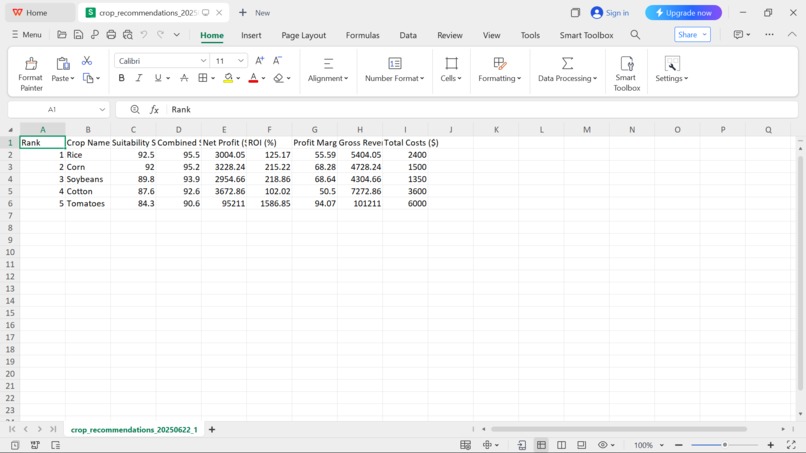Viewport: 806px width, 453px height.
Task: Switch to normal view in status bar
Action: point(541,445)
